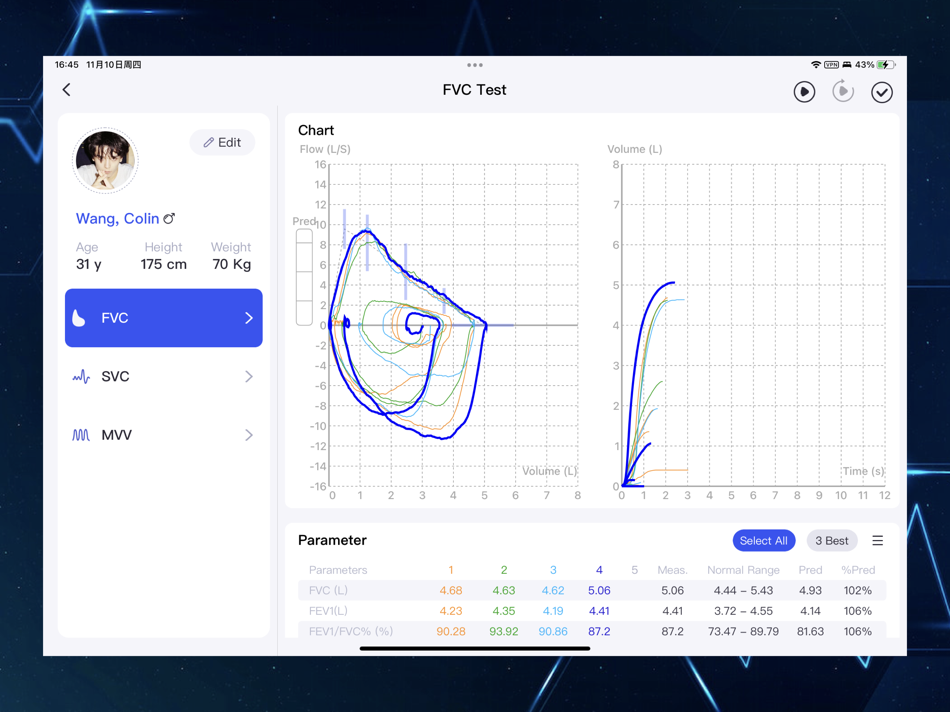950x712 pixels.
Task: Expand the MVV row chevron
Action: tap(248, 435)
